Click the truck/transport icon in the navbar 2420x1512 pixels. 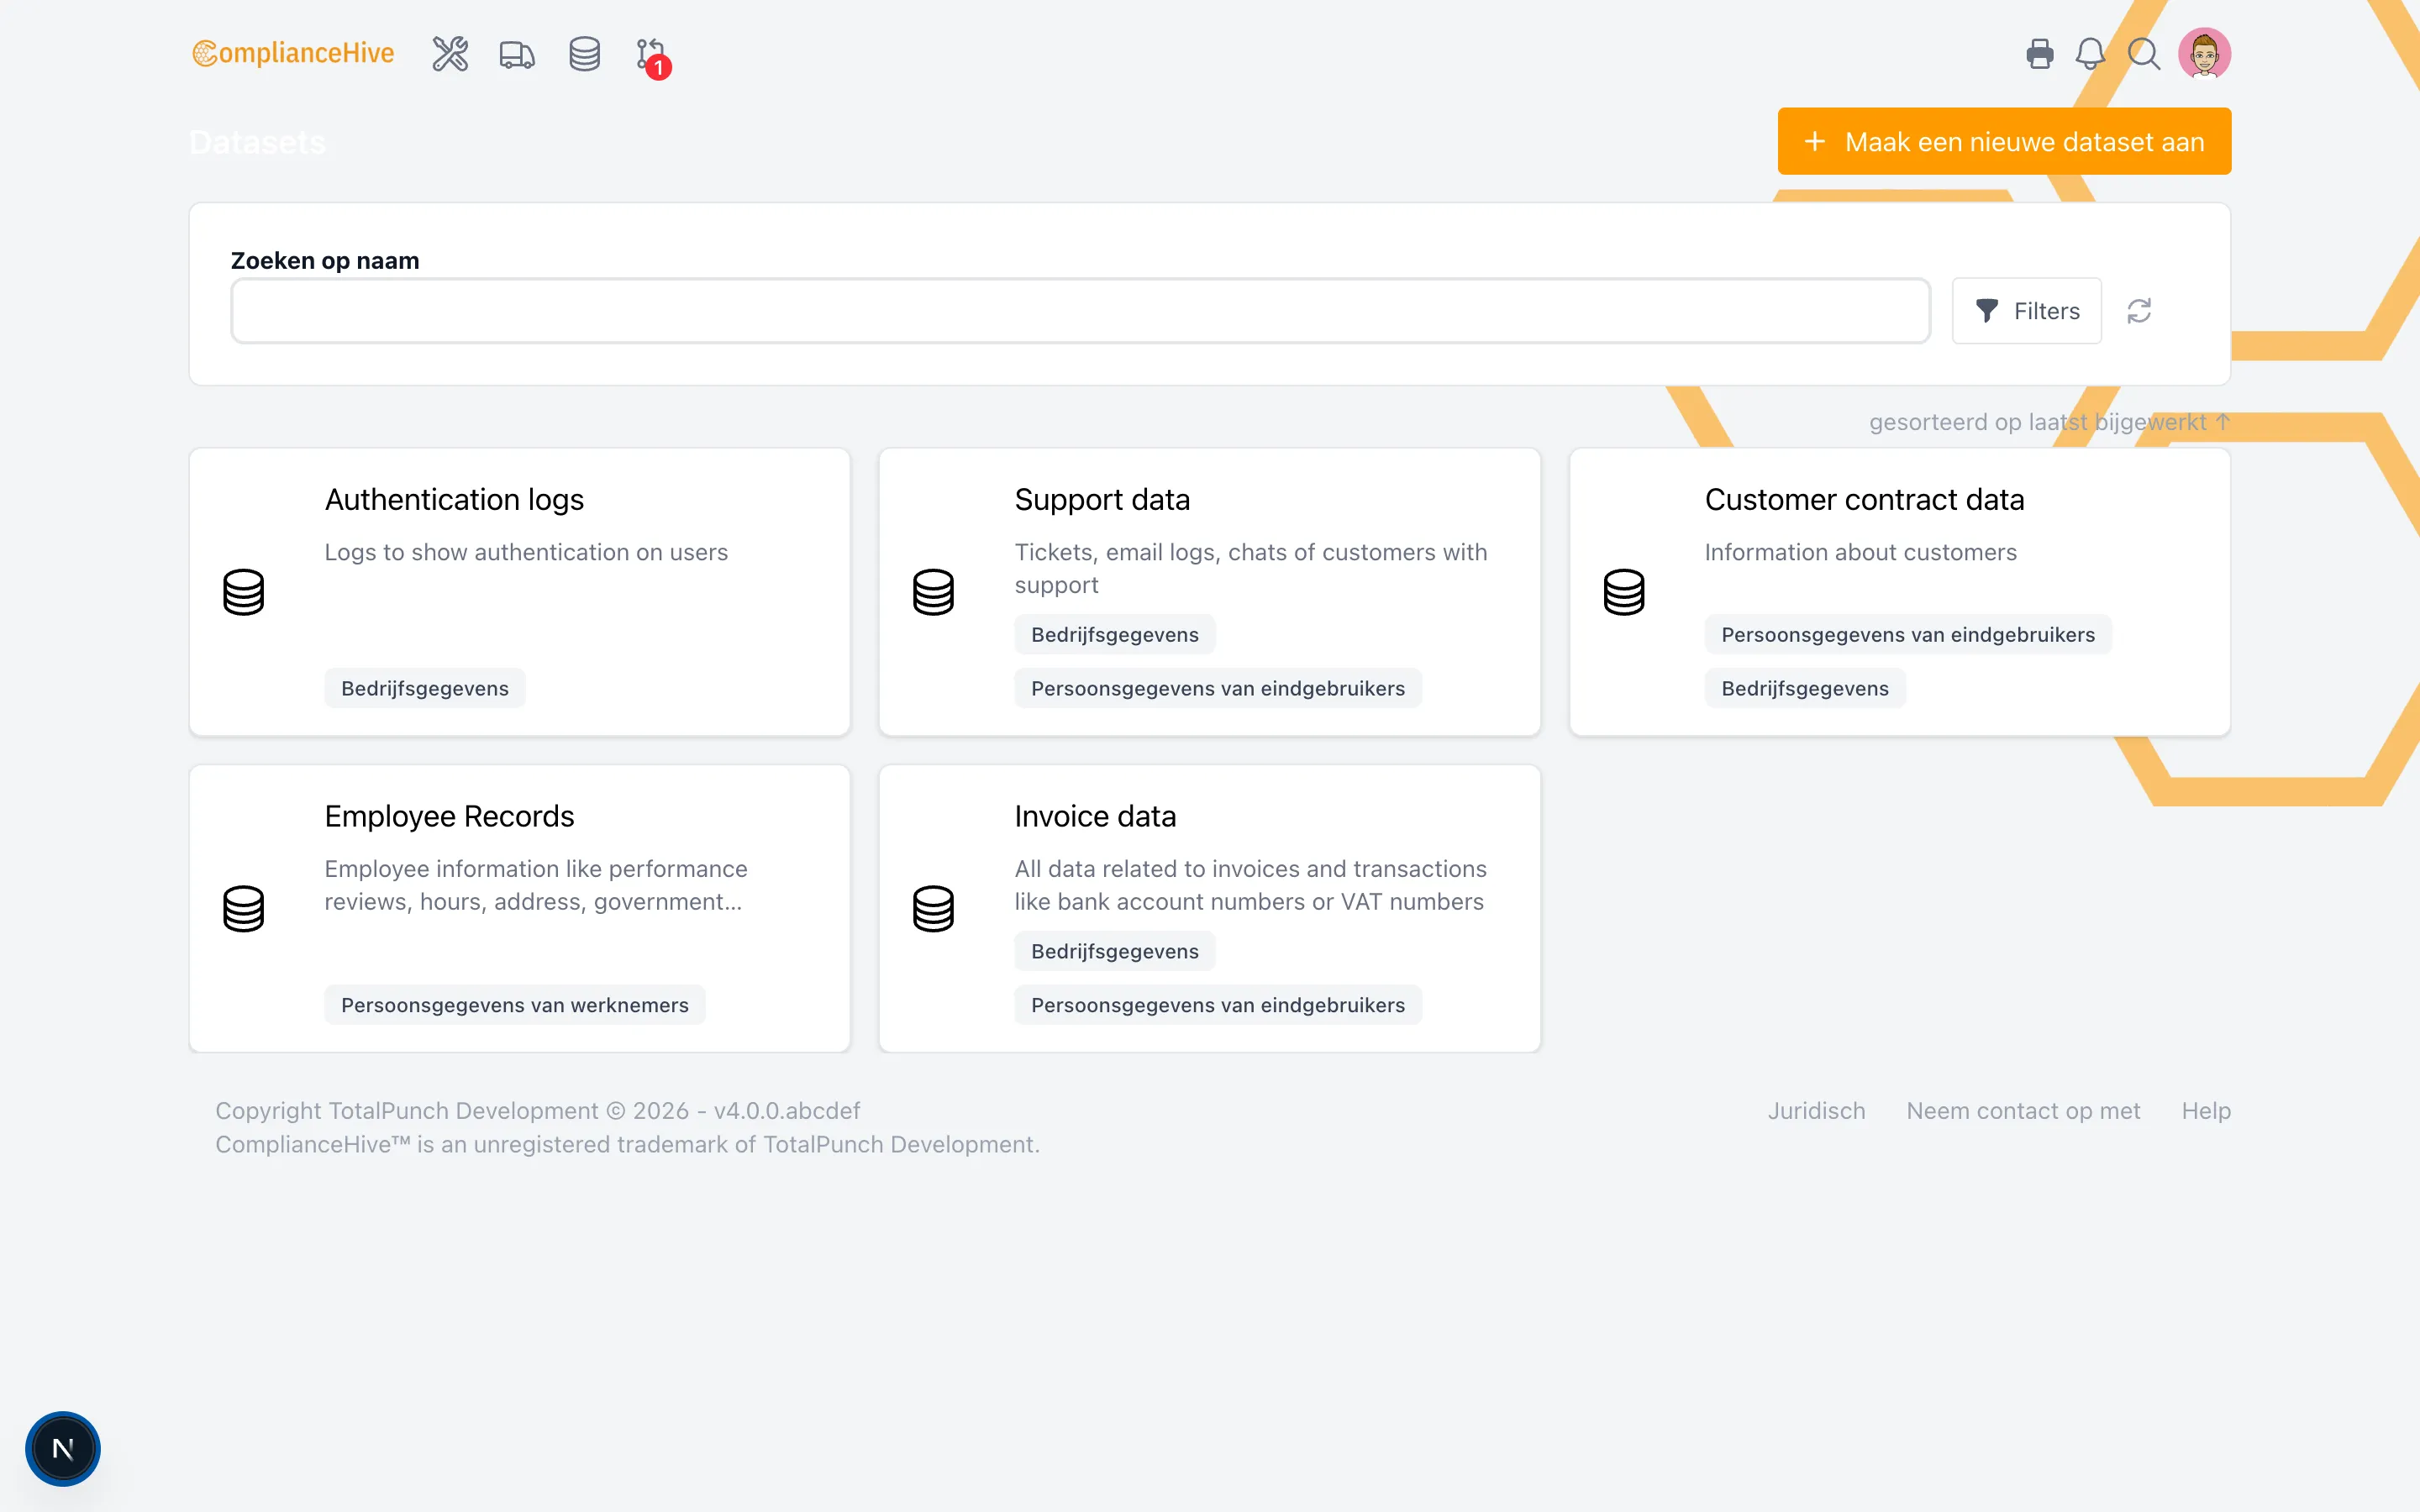coord(516,54)
